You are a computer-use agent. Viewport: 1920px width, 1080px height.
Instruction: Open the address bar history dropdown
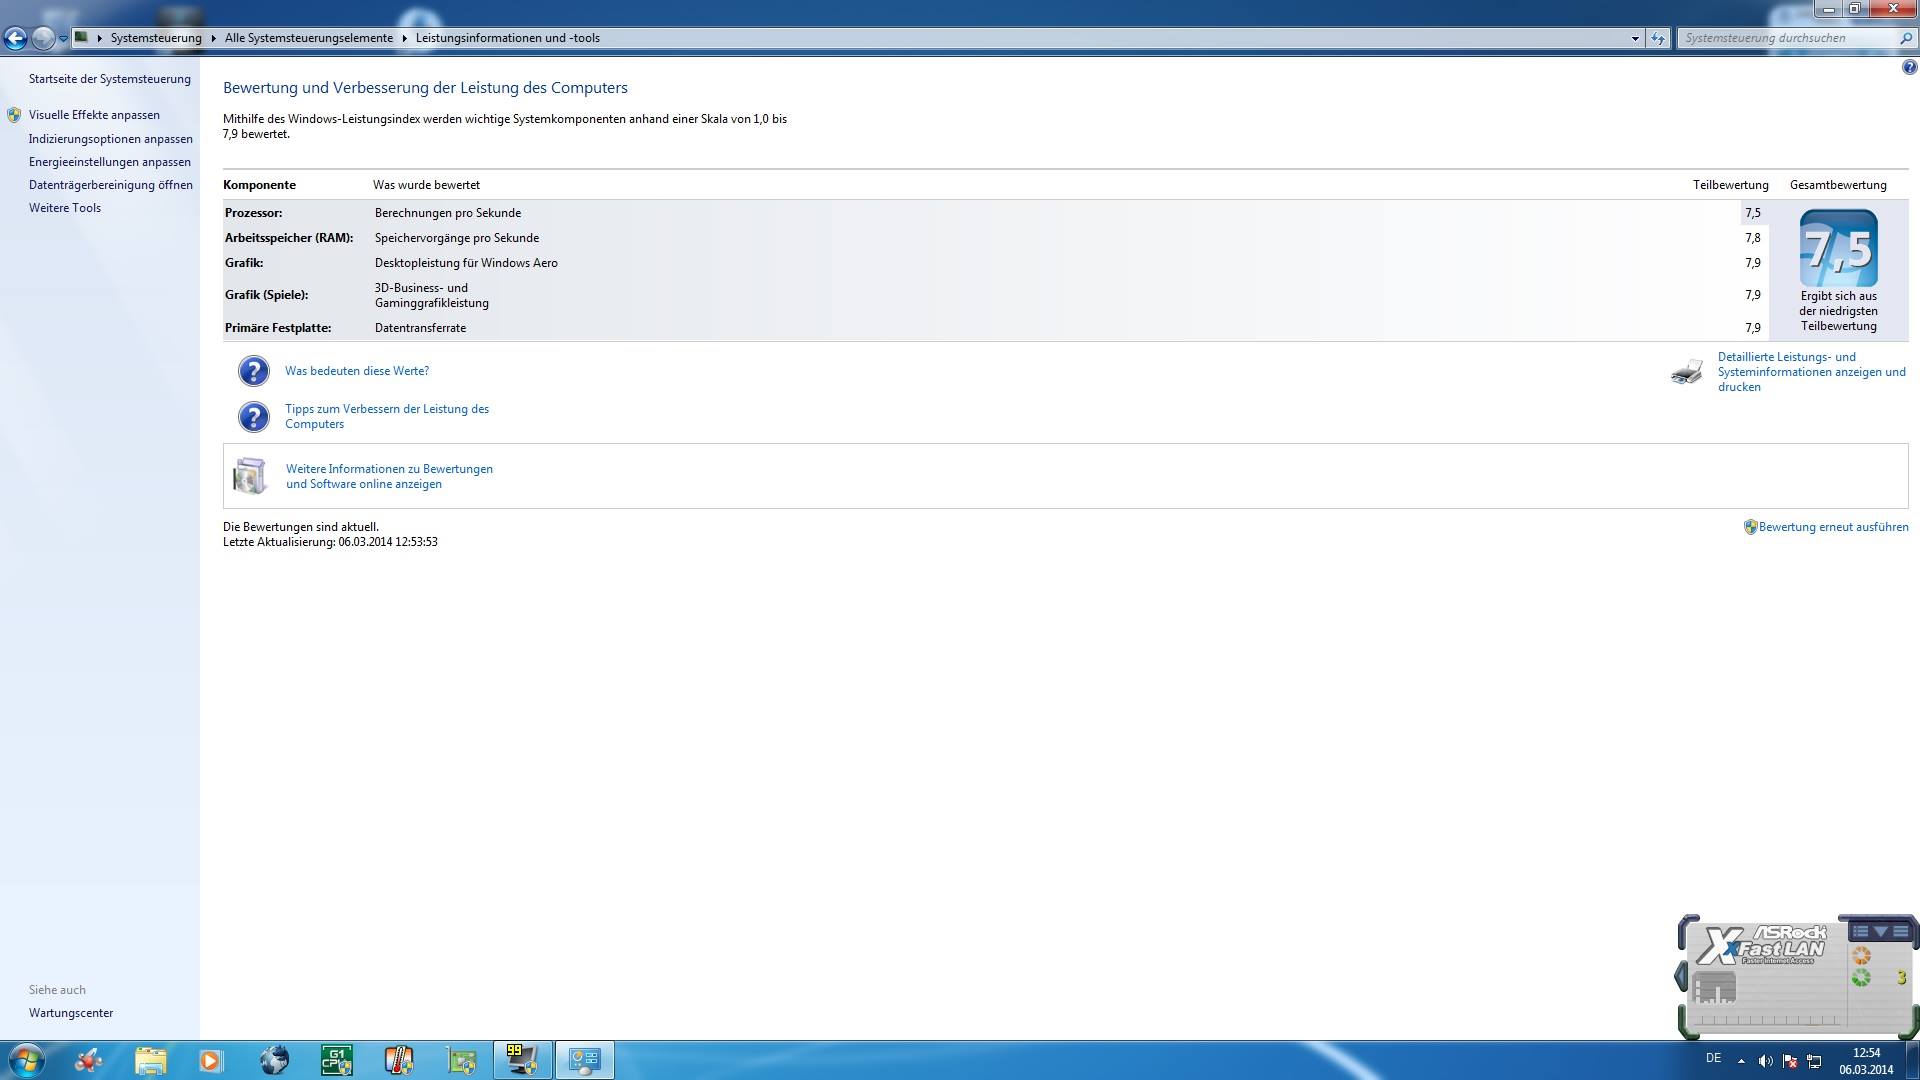click(x=1635, y=38)
